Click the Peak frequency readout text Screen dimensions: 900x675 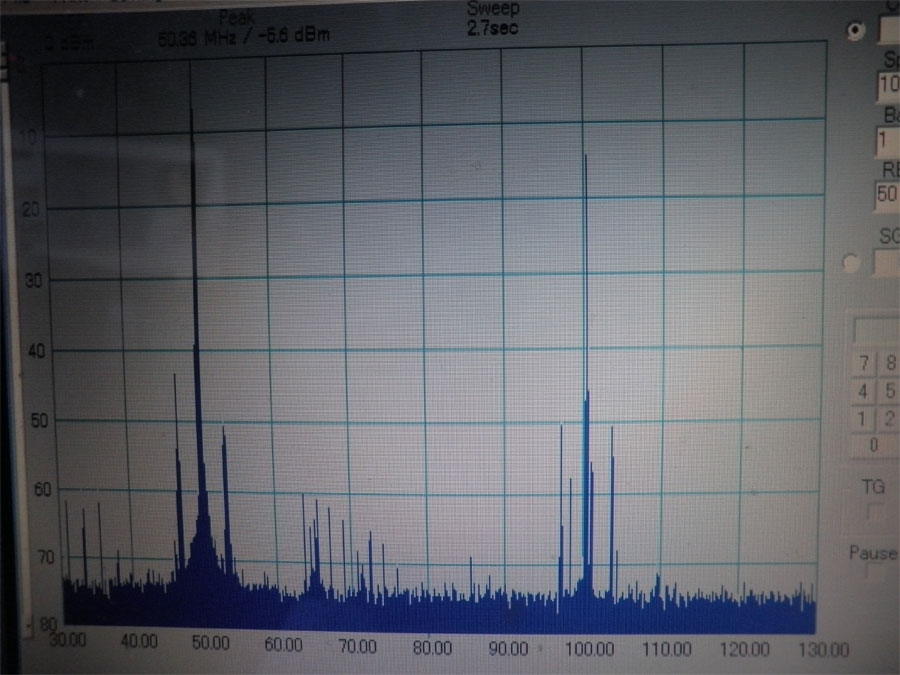pos(244,37)
